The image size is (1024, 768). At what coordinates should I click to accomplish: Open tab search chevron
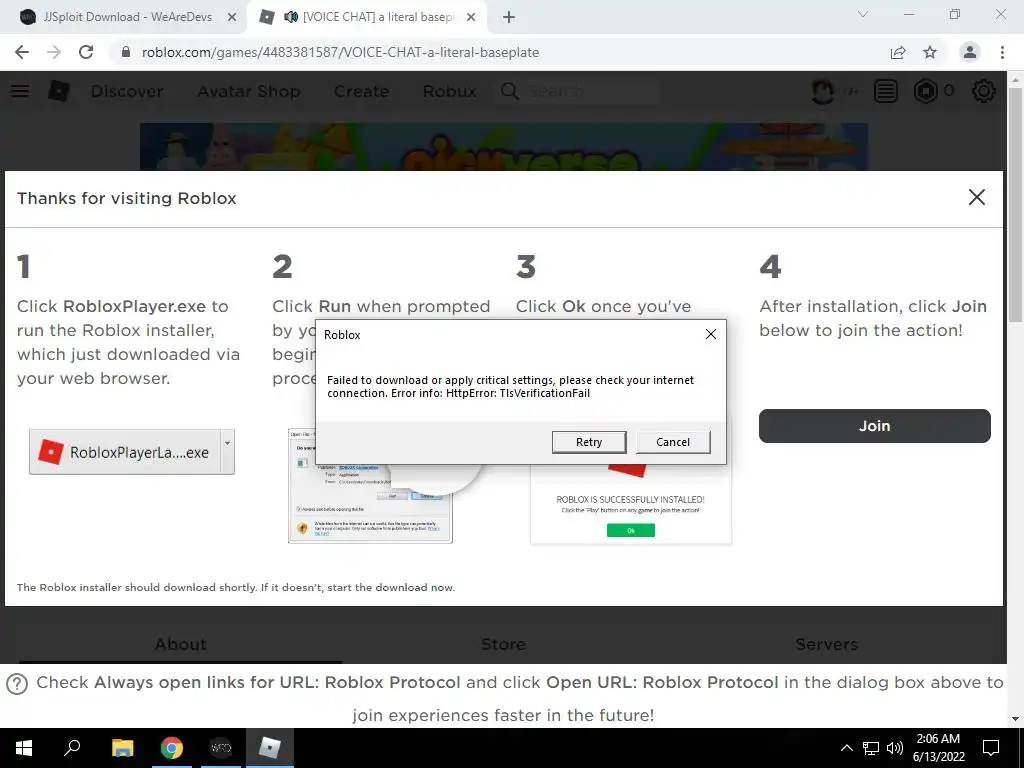click(x=863, y=14)
